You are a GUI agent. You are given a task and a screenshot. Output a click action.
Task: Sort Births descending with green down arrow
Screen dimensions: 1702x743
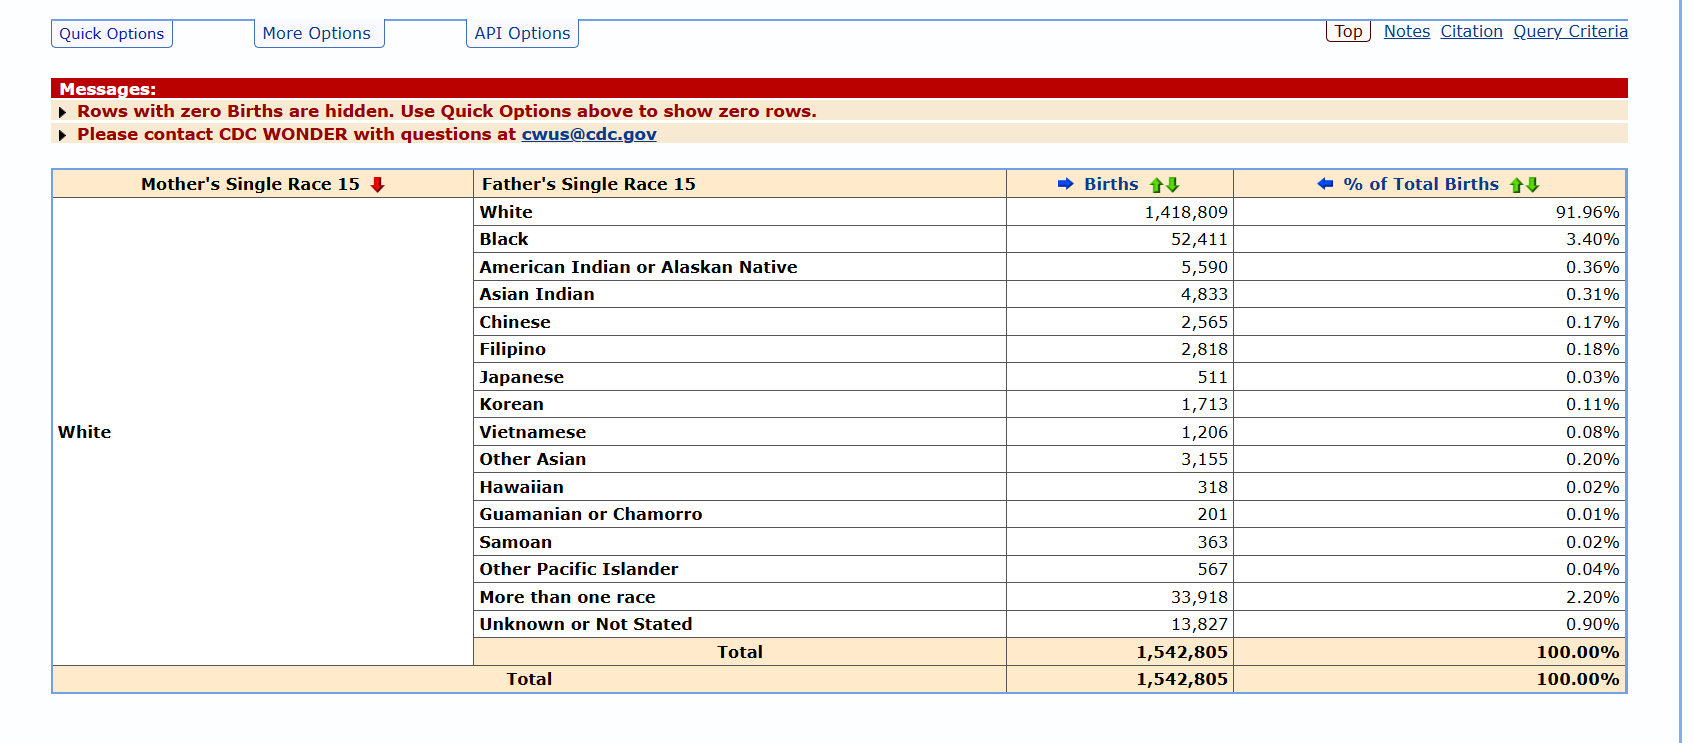[x=1173, y=185]
